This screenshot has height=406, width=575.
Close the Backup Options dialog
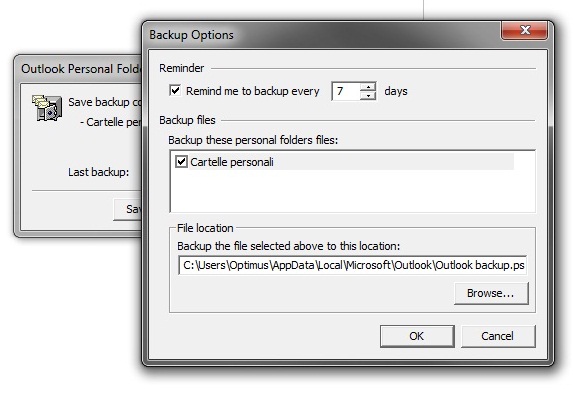tap(524, 30)
